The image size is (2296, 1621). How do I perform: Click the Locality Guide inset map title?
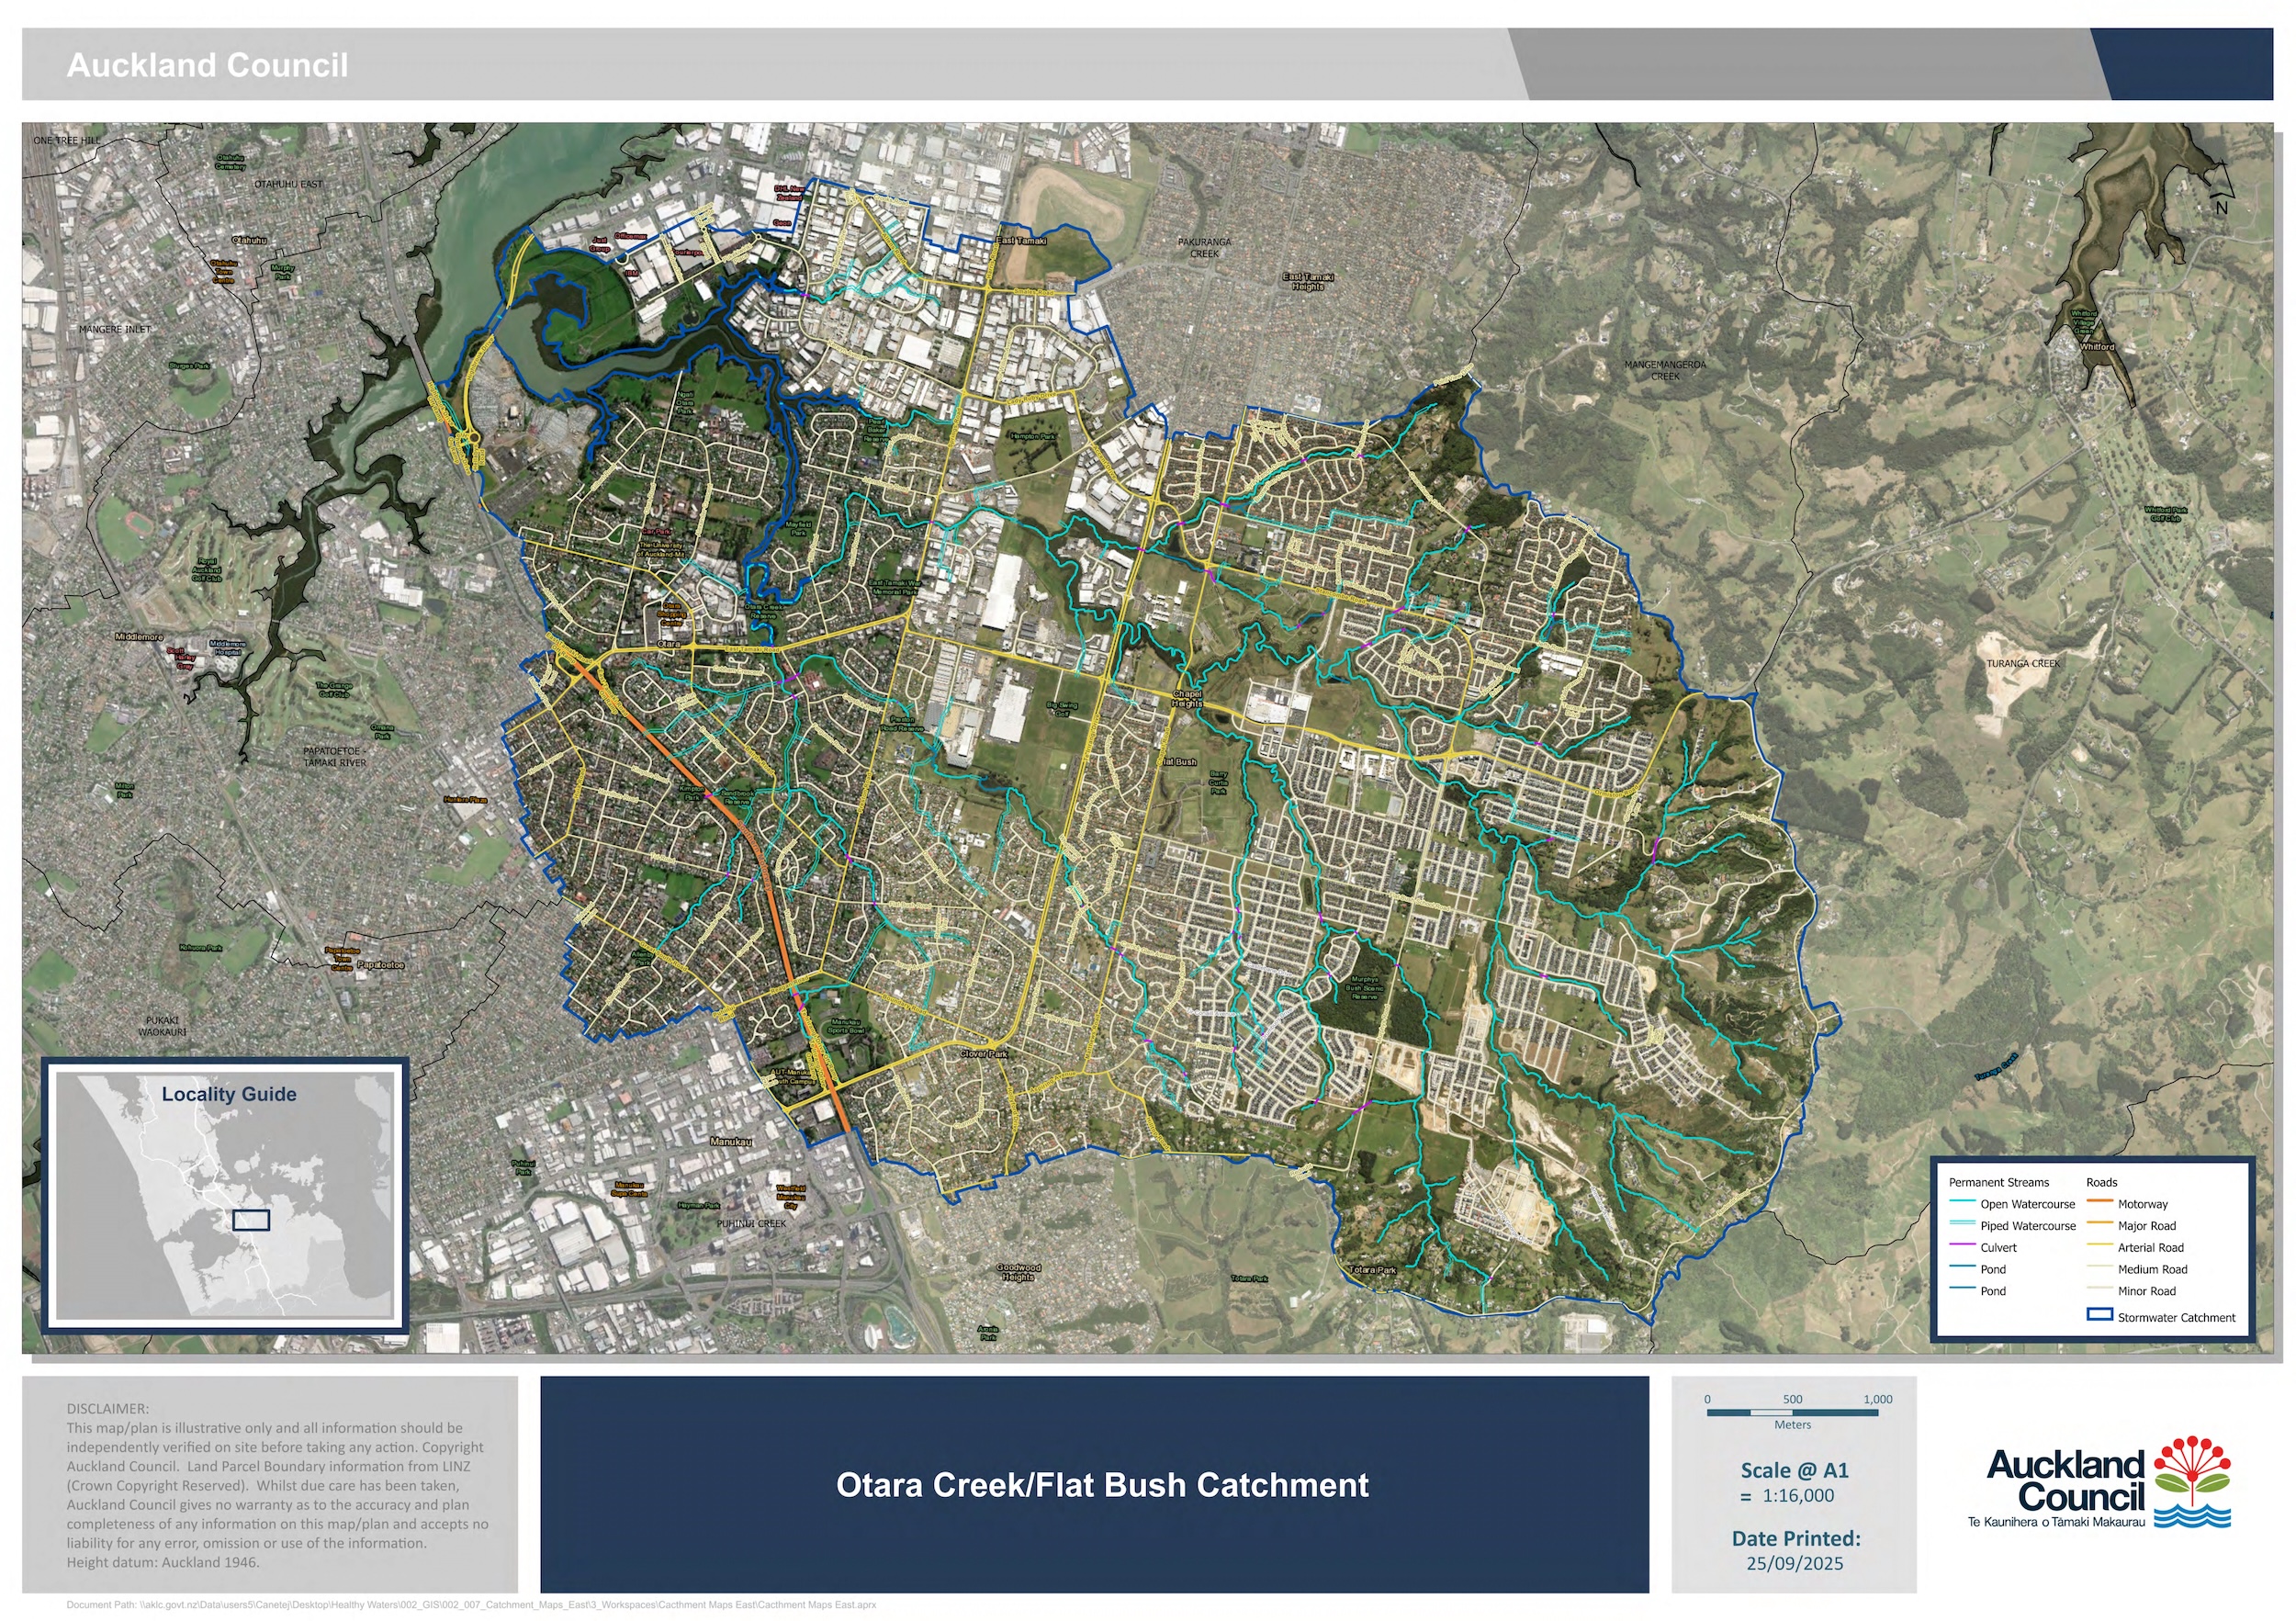(229, 1094)
